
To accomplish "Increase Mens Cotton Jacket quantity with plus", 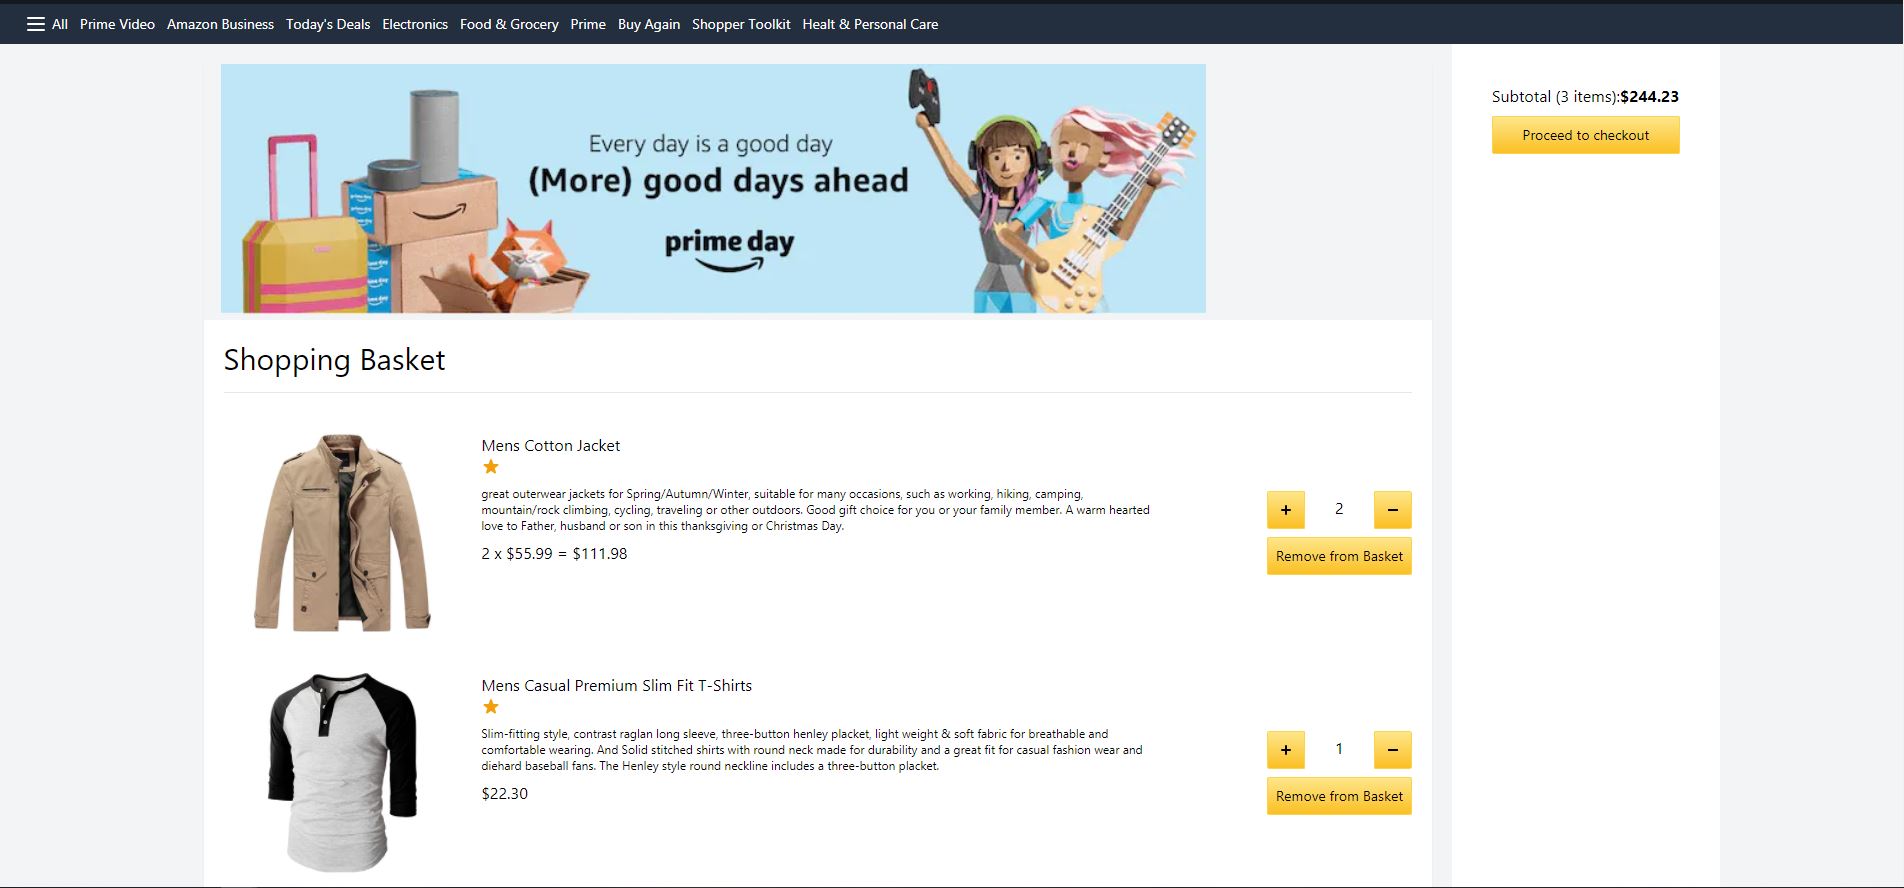I will pos(1286,510).
